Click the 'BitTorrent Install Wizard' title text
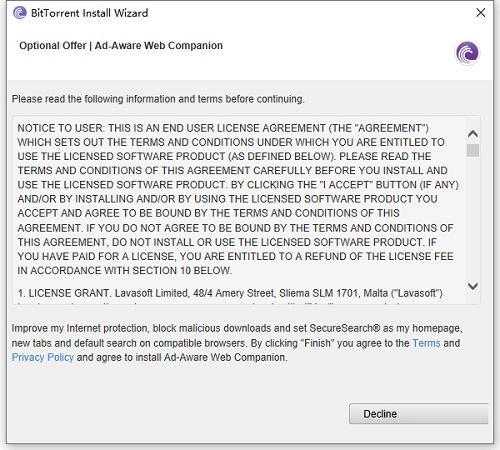 pos(89,13)
